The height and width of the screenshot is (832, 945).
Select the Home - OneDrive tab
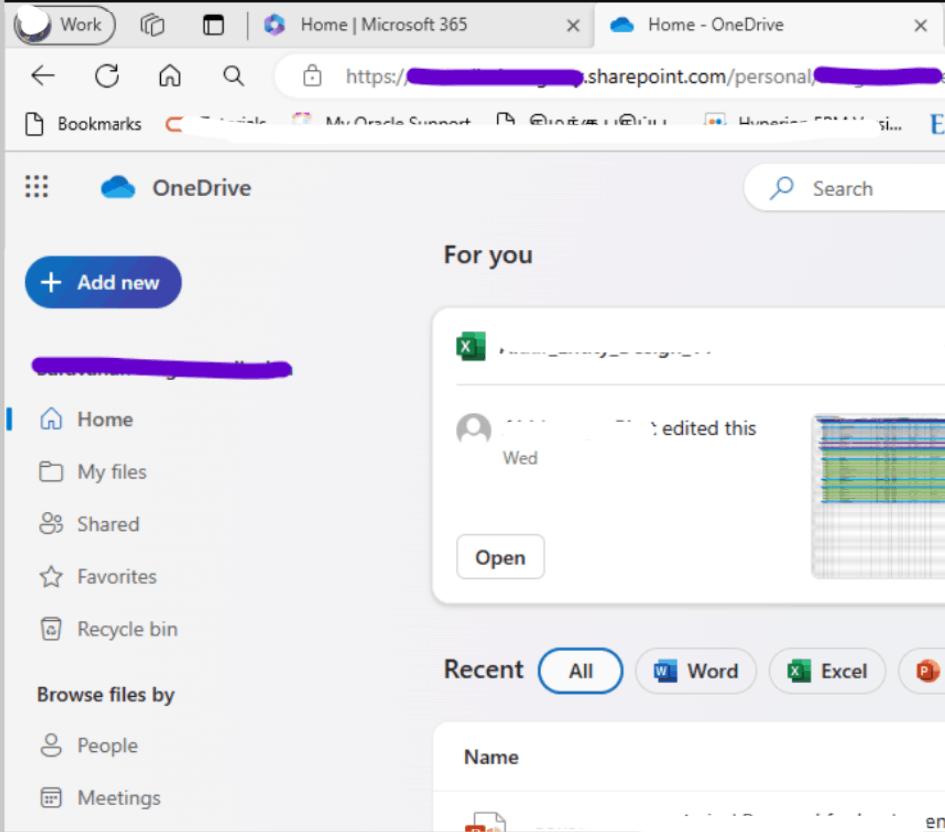(715, 25)
